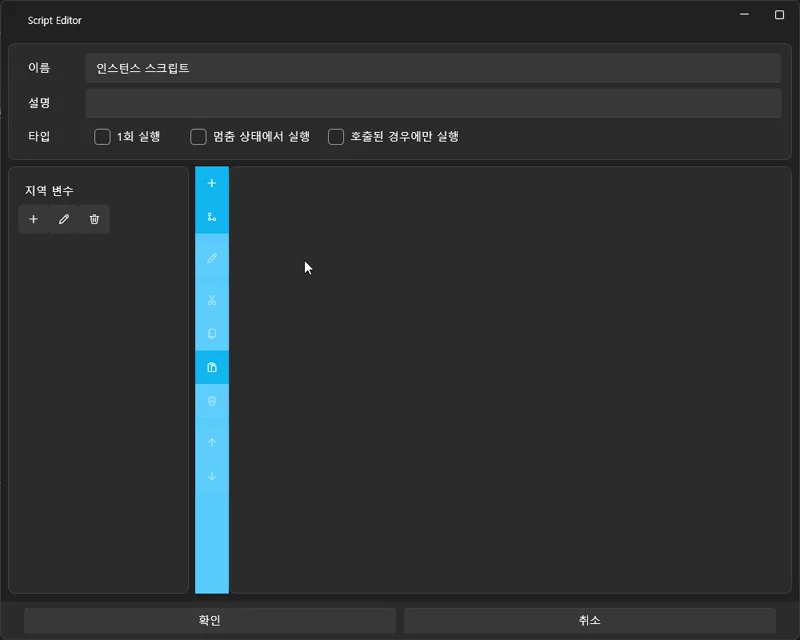800x640 pixels.
Task: Copy the selected script command
Action: 212,331
